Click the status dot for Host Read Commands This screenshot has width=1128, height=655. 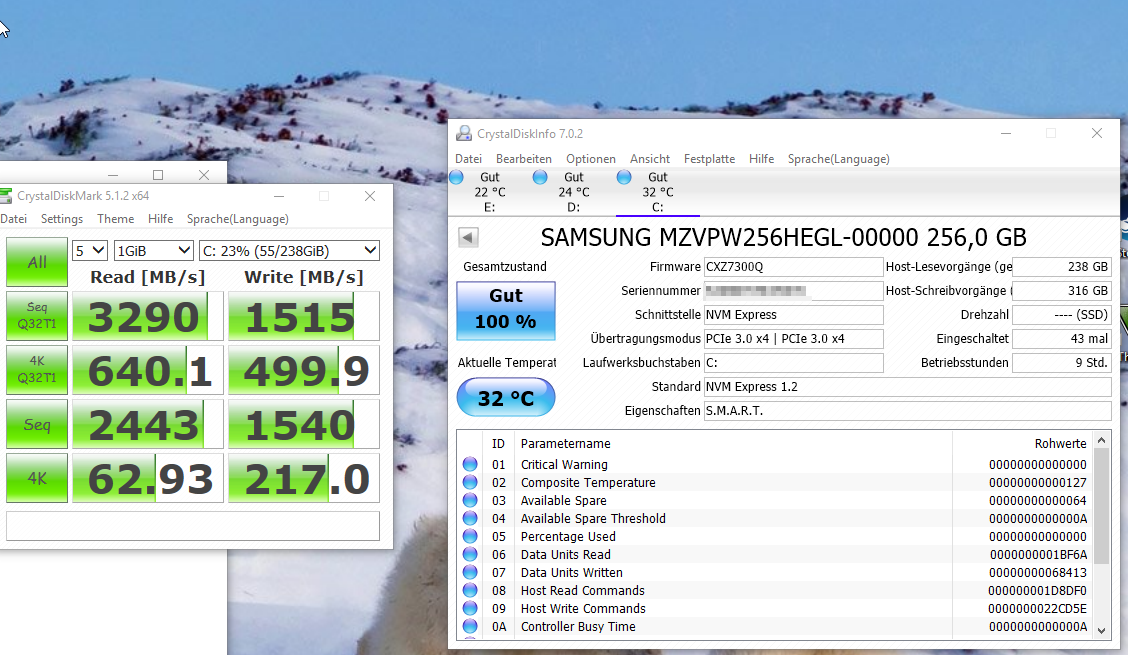470,590
